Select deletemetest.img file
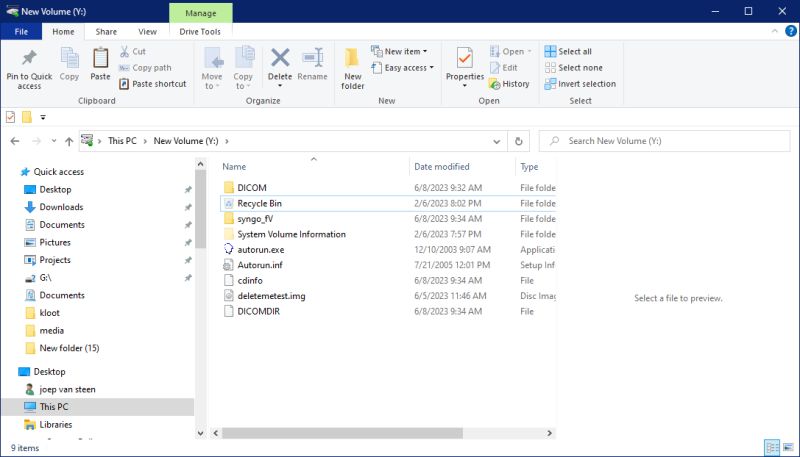The height and width of the screenshot is (457, 800). coord(271,296)
